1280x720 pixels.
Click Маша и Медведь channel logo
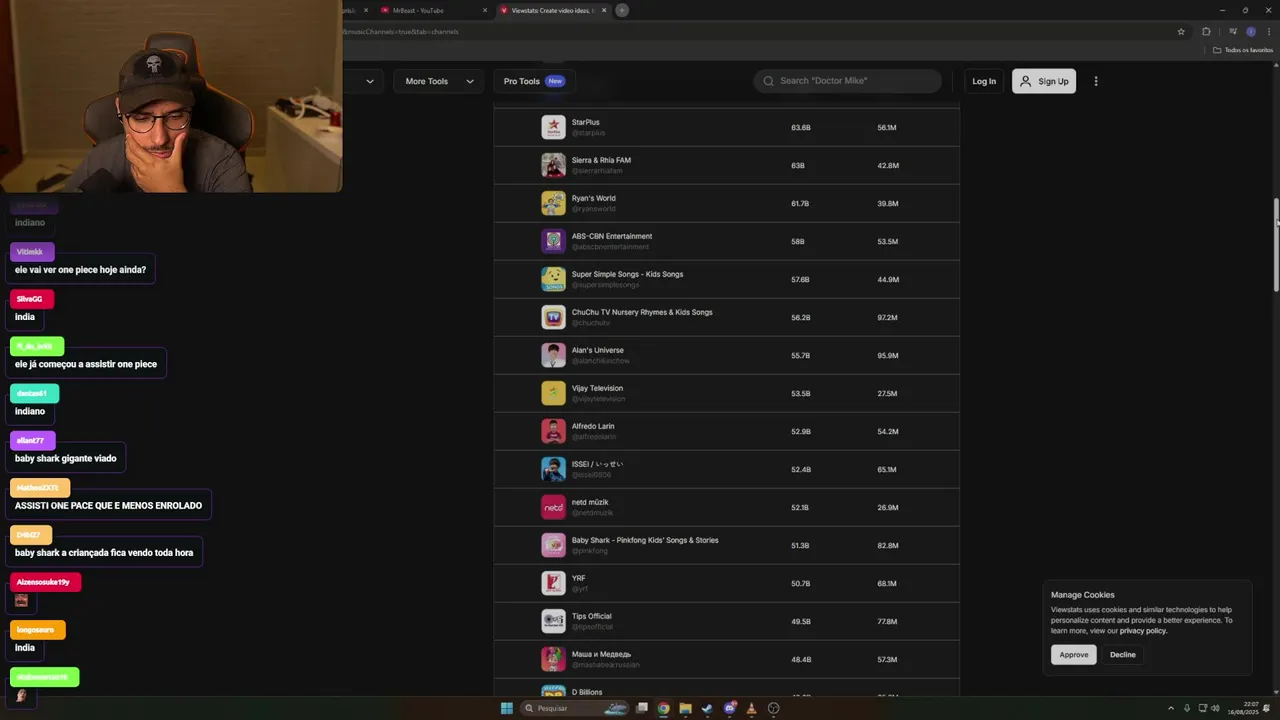pos(553,659)
